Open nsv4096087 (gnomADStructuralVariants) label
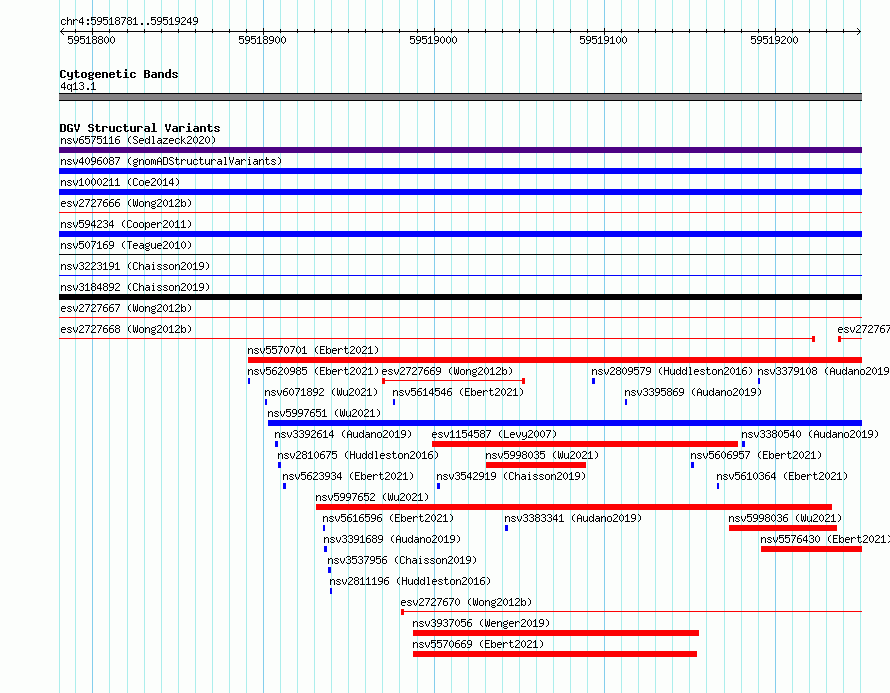Viewport: 890px width, 693px height. coord(171,161)
